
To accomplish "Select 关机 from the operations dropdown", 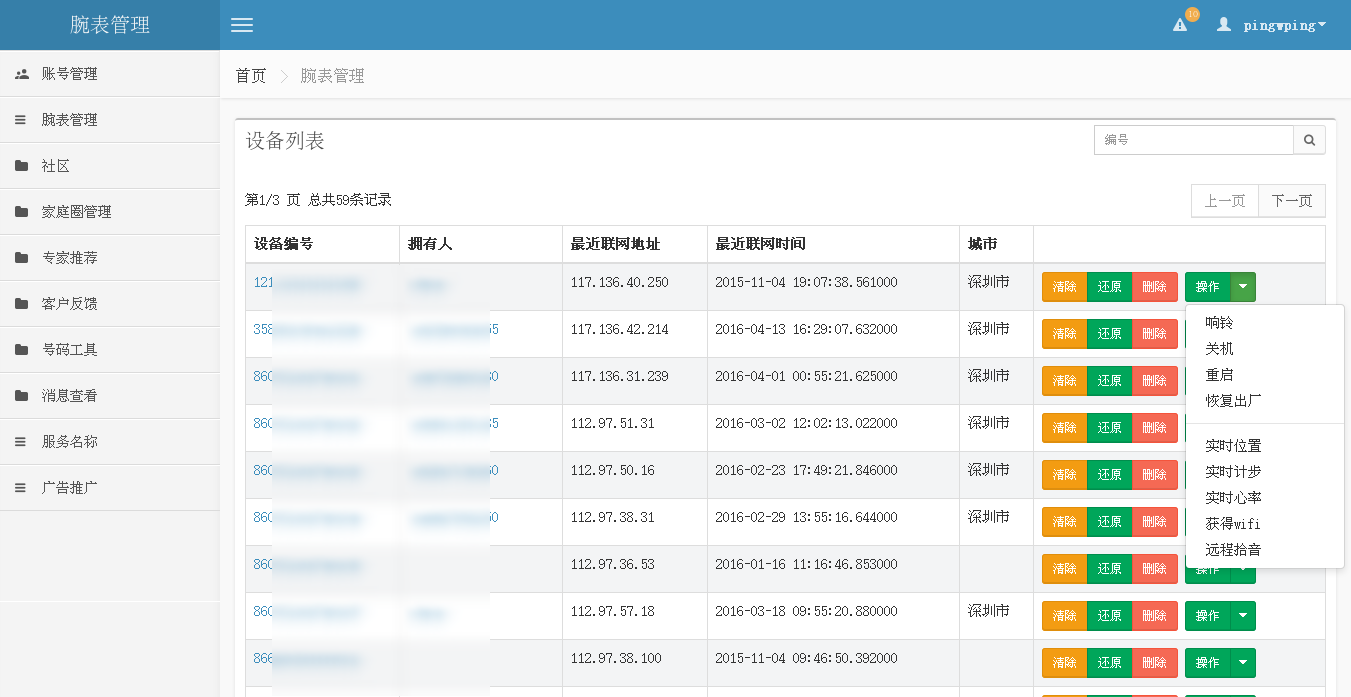I will click(1265, 349).
